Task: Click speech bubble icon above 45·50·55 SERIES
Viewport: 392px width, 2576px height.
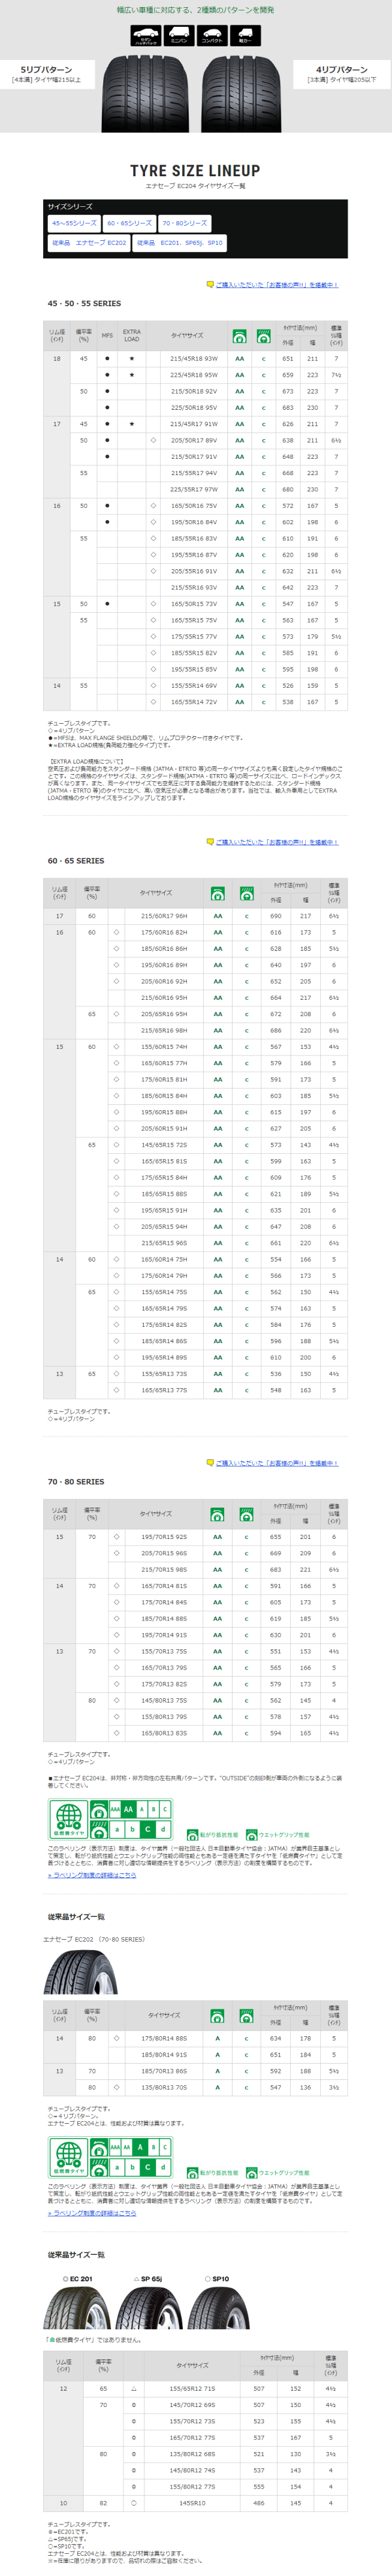Action: 210,285
